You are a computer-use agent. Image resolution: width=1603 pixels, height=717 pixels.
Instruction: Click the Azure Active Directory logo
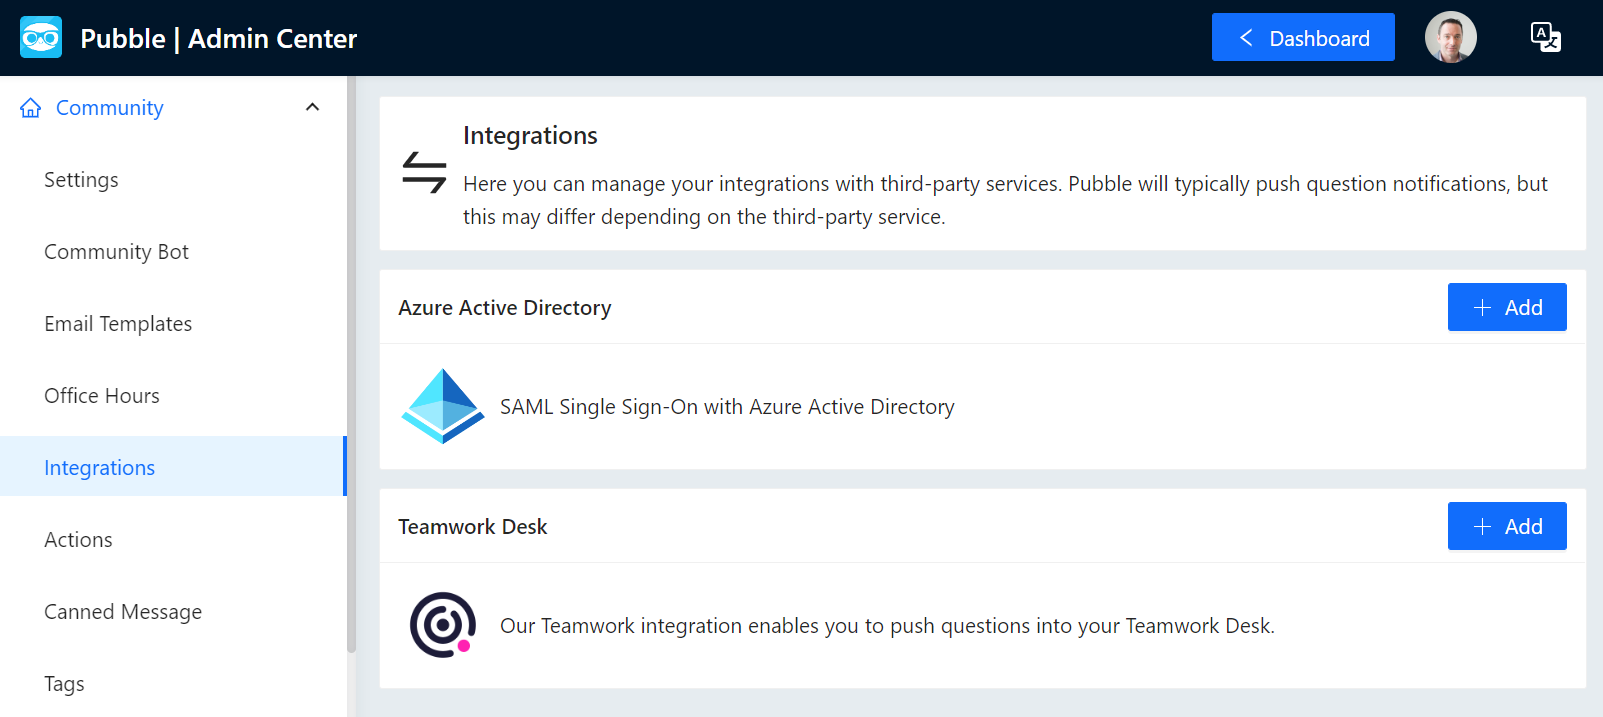point(443,406)
